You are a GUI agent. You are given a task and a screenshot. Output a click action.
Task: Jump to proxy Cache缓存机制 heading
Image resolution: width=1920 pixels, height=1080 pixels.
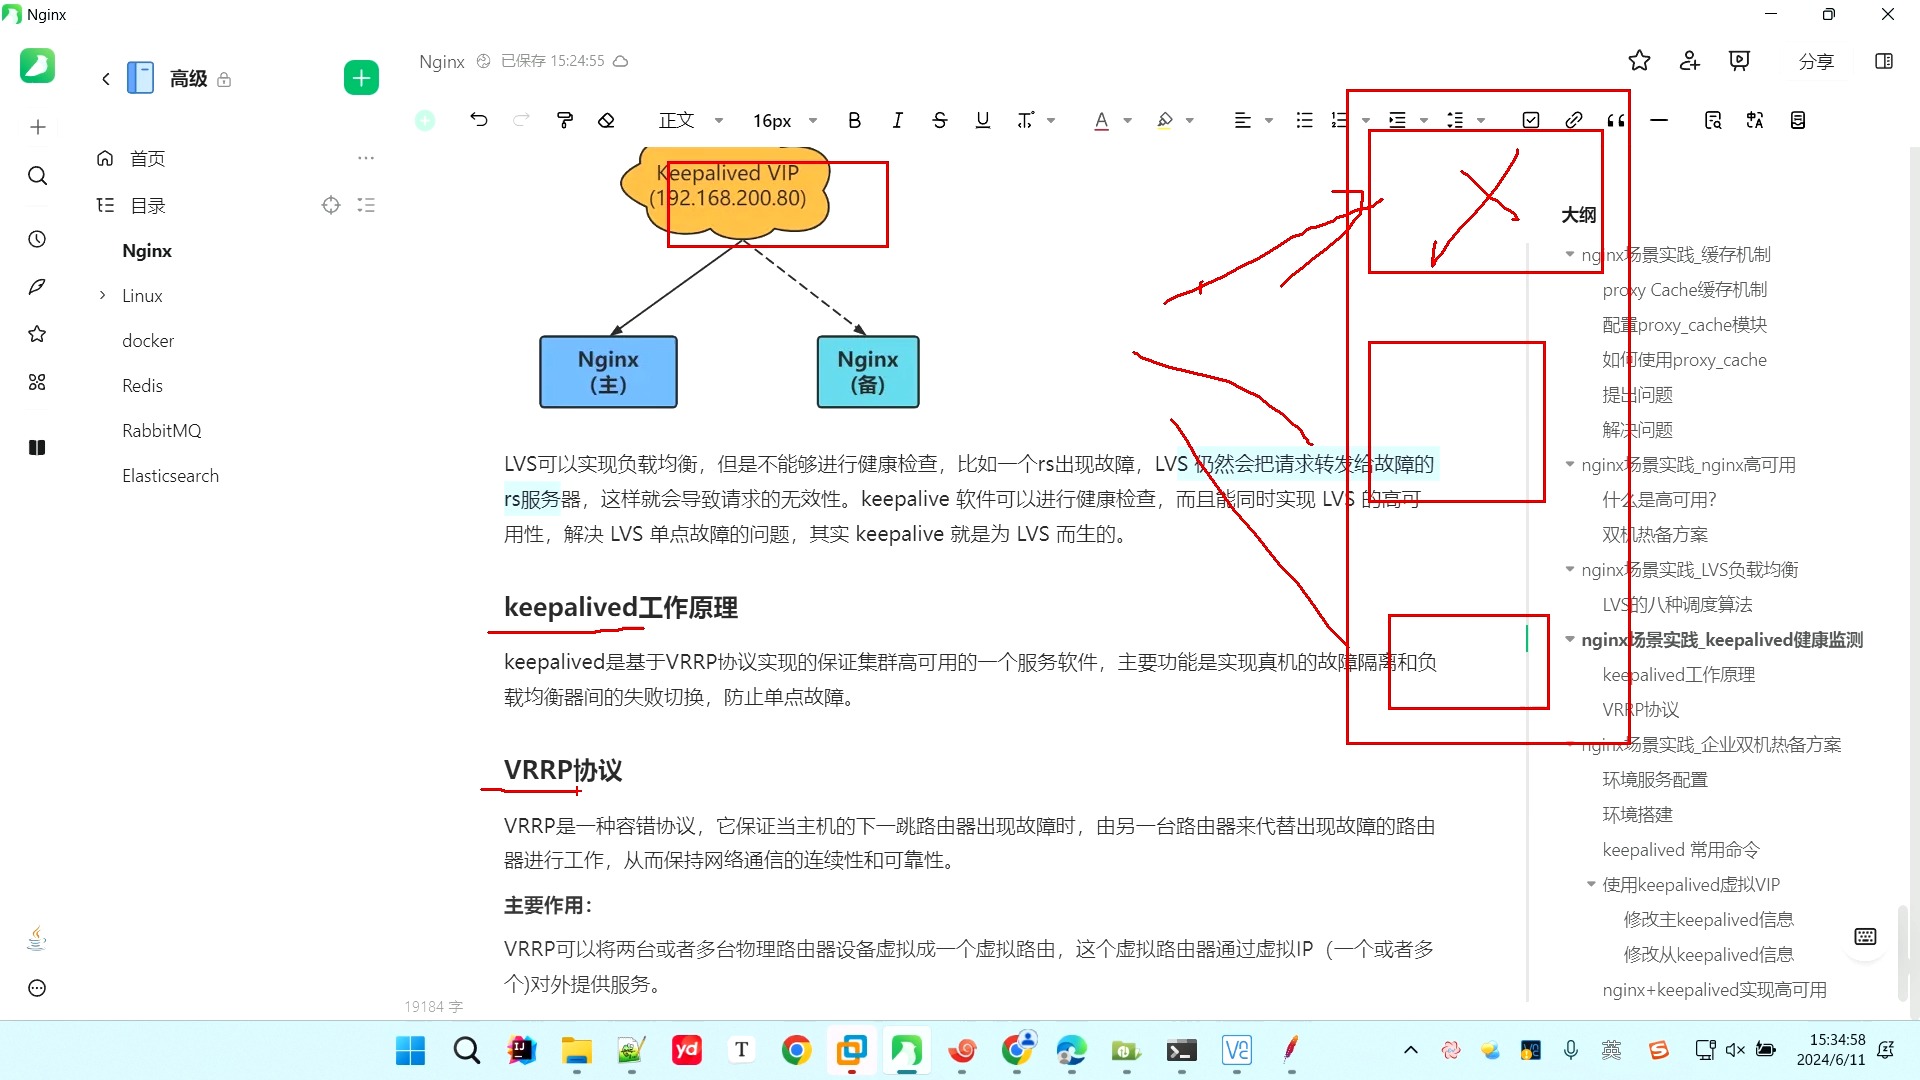click(1684, 289)
